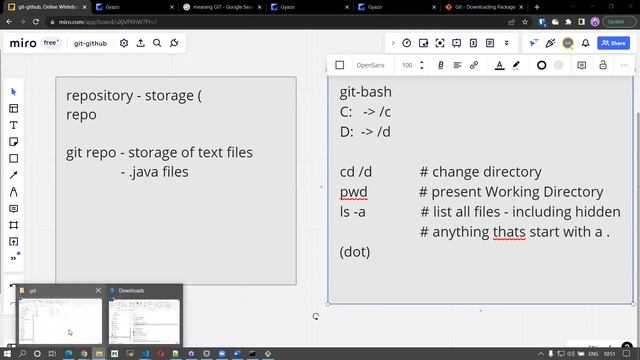
Task: Open the Downloads window thumbnail preview
Action: pyautogui.click(x=144, y=321)
